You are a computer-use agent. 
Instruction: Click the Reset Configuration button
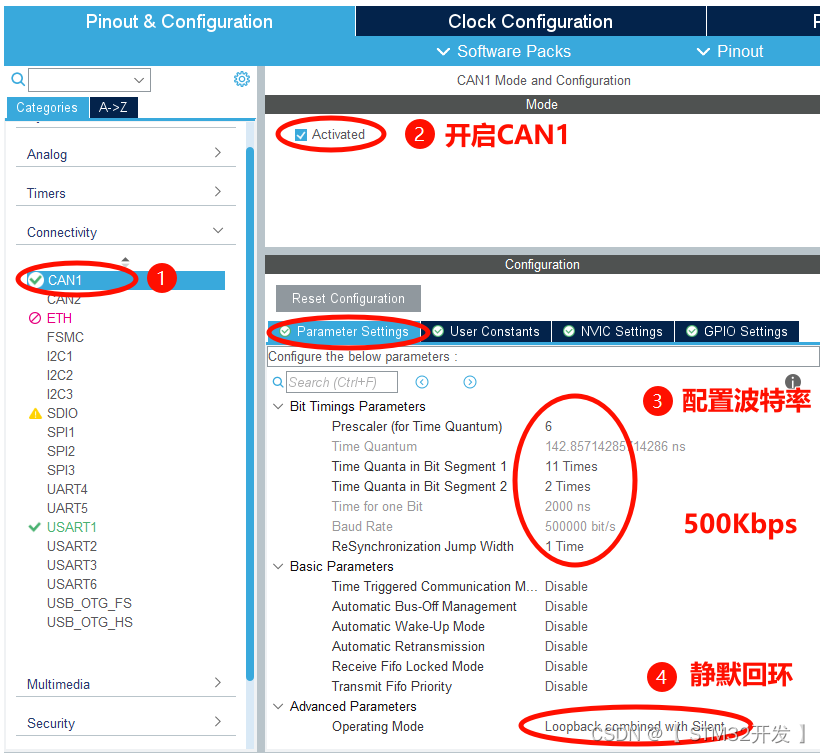click(x=348, y=298)
